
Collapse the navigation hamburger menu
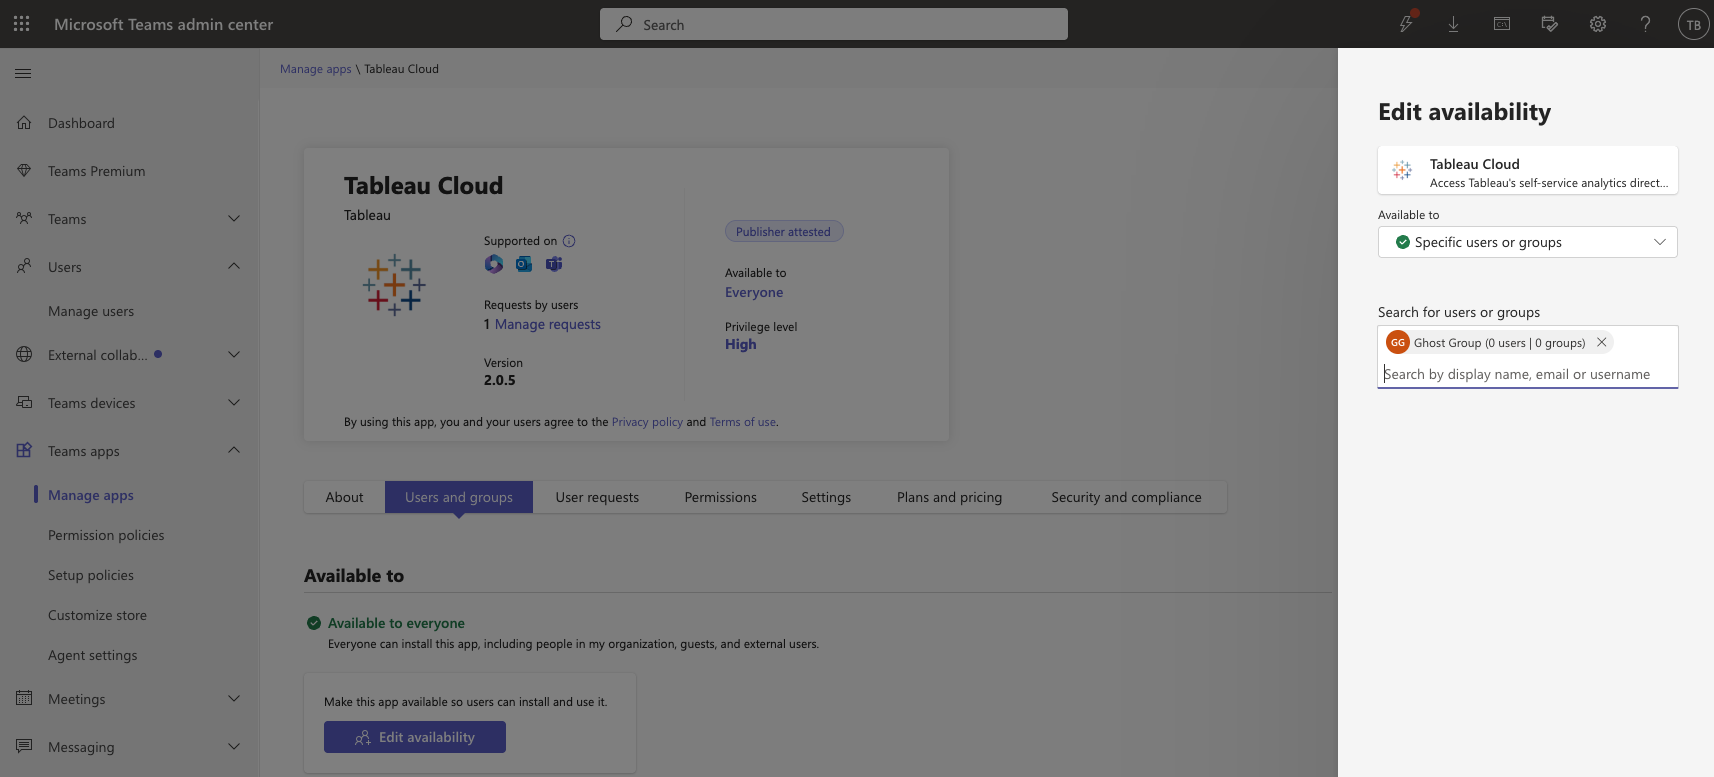click(x=23, y=73)
